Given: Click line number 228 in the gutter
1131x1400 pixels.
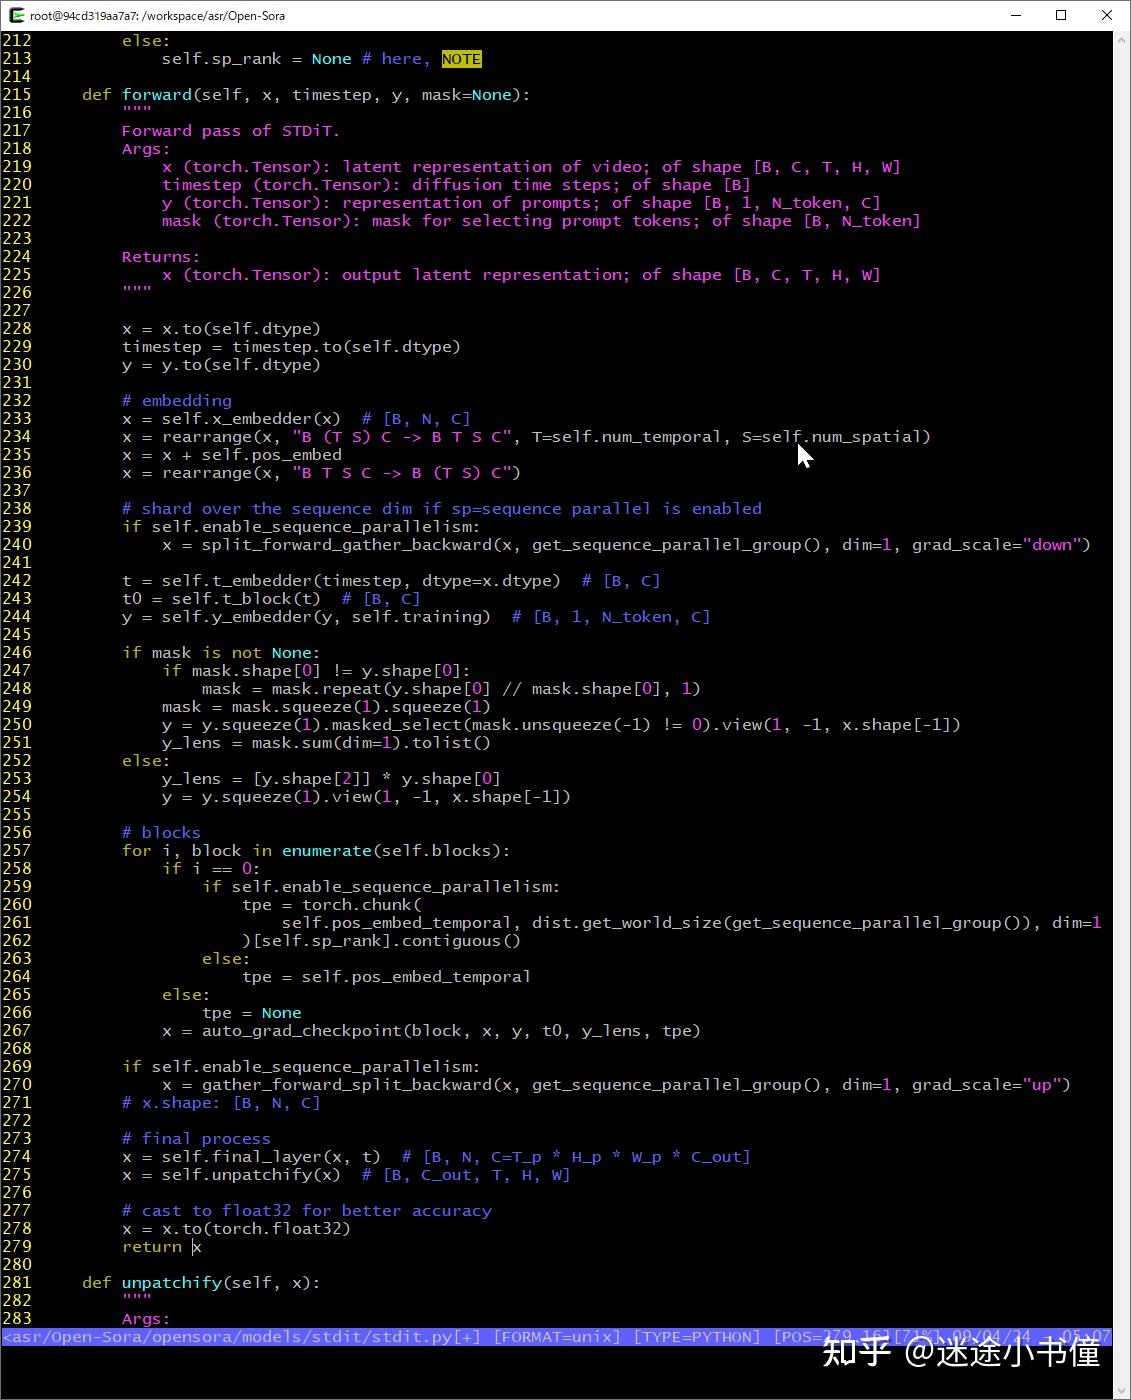Looking at the screenshot, I should click(x=17, y=329).
